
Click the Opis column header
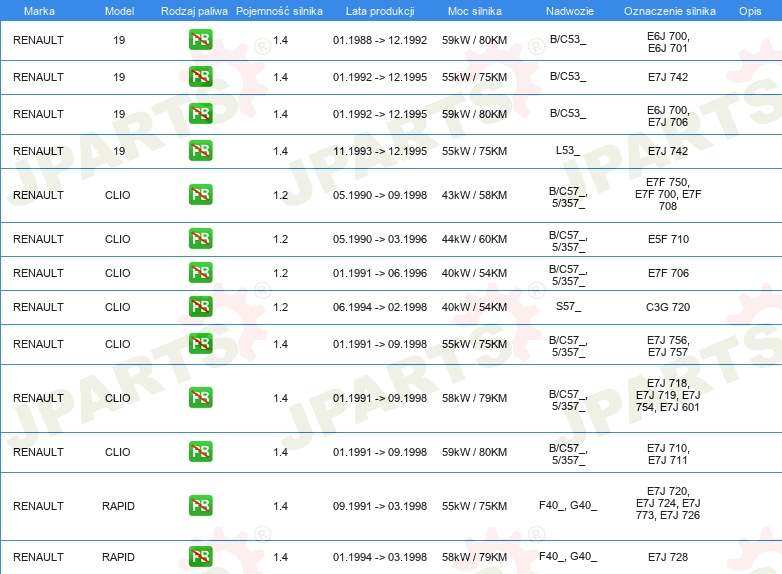750,11
